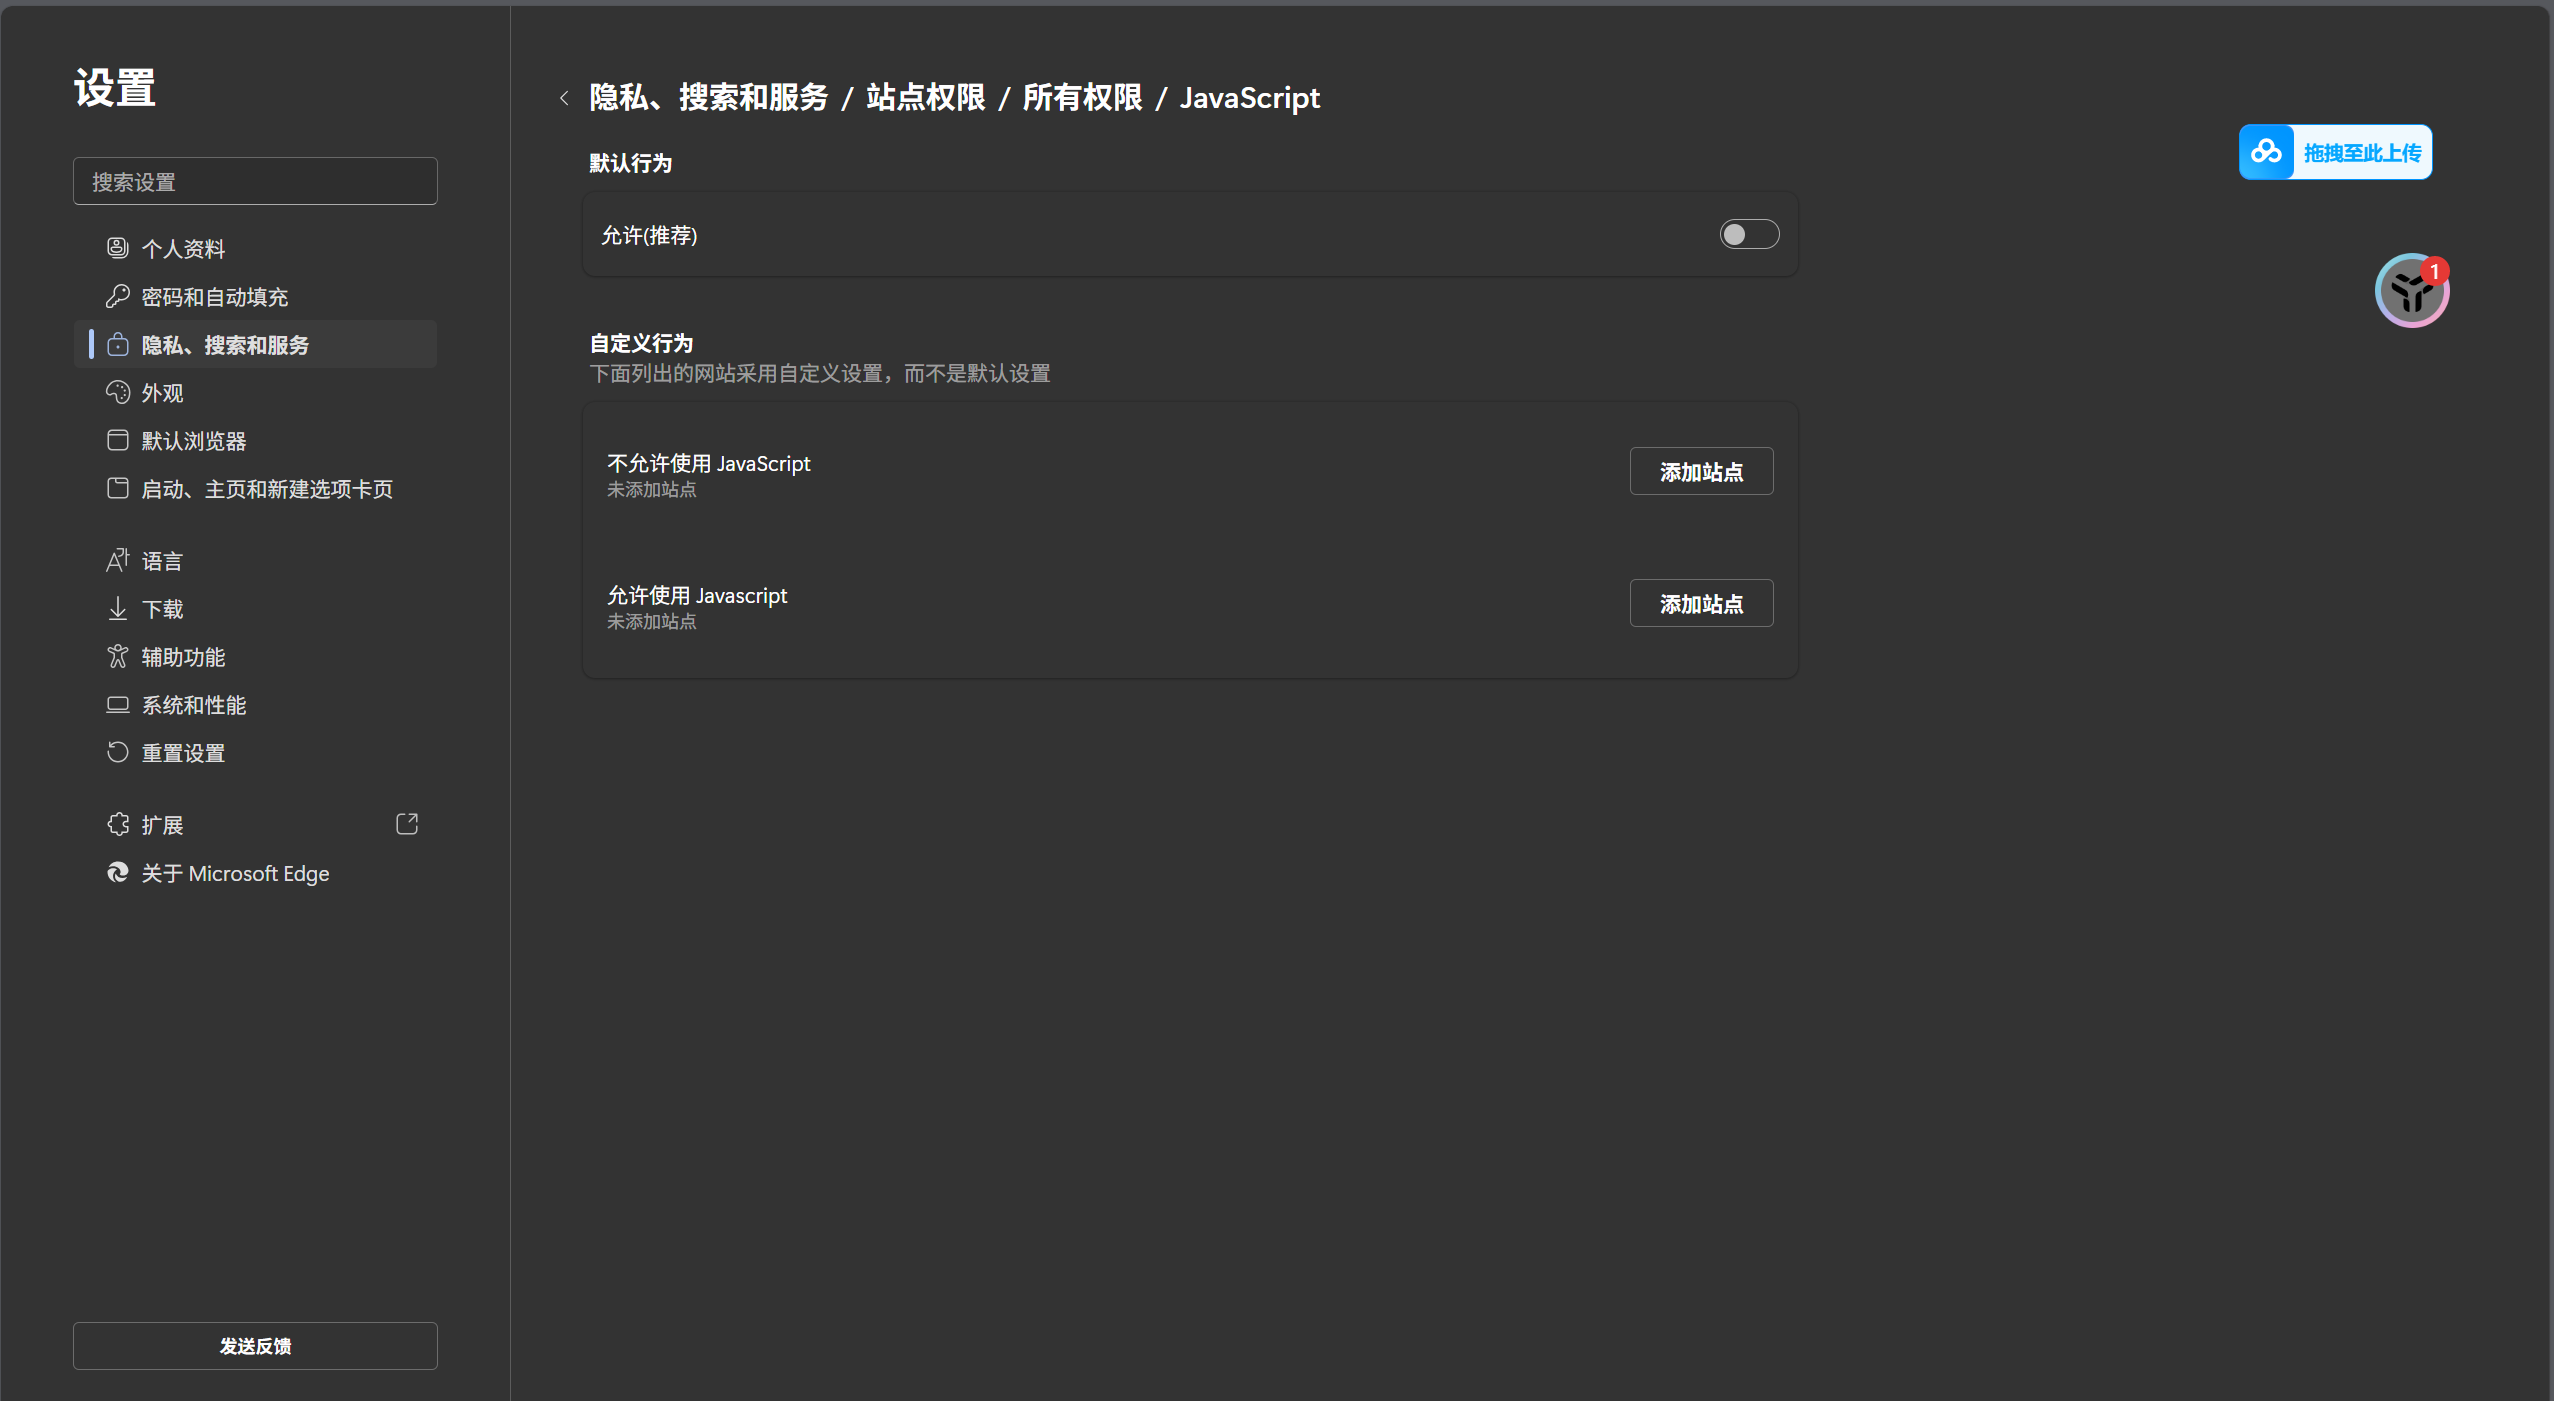Open the 语言 settings section
2554x1401 pixels.
[162, 561]
